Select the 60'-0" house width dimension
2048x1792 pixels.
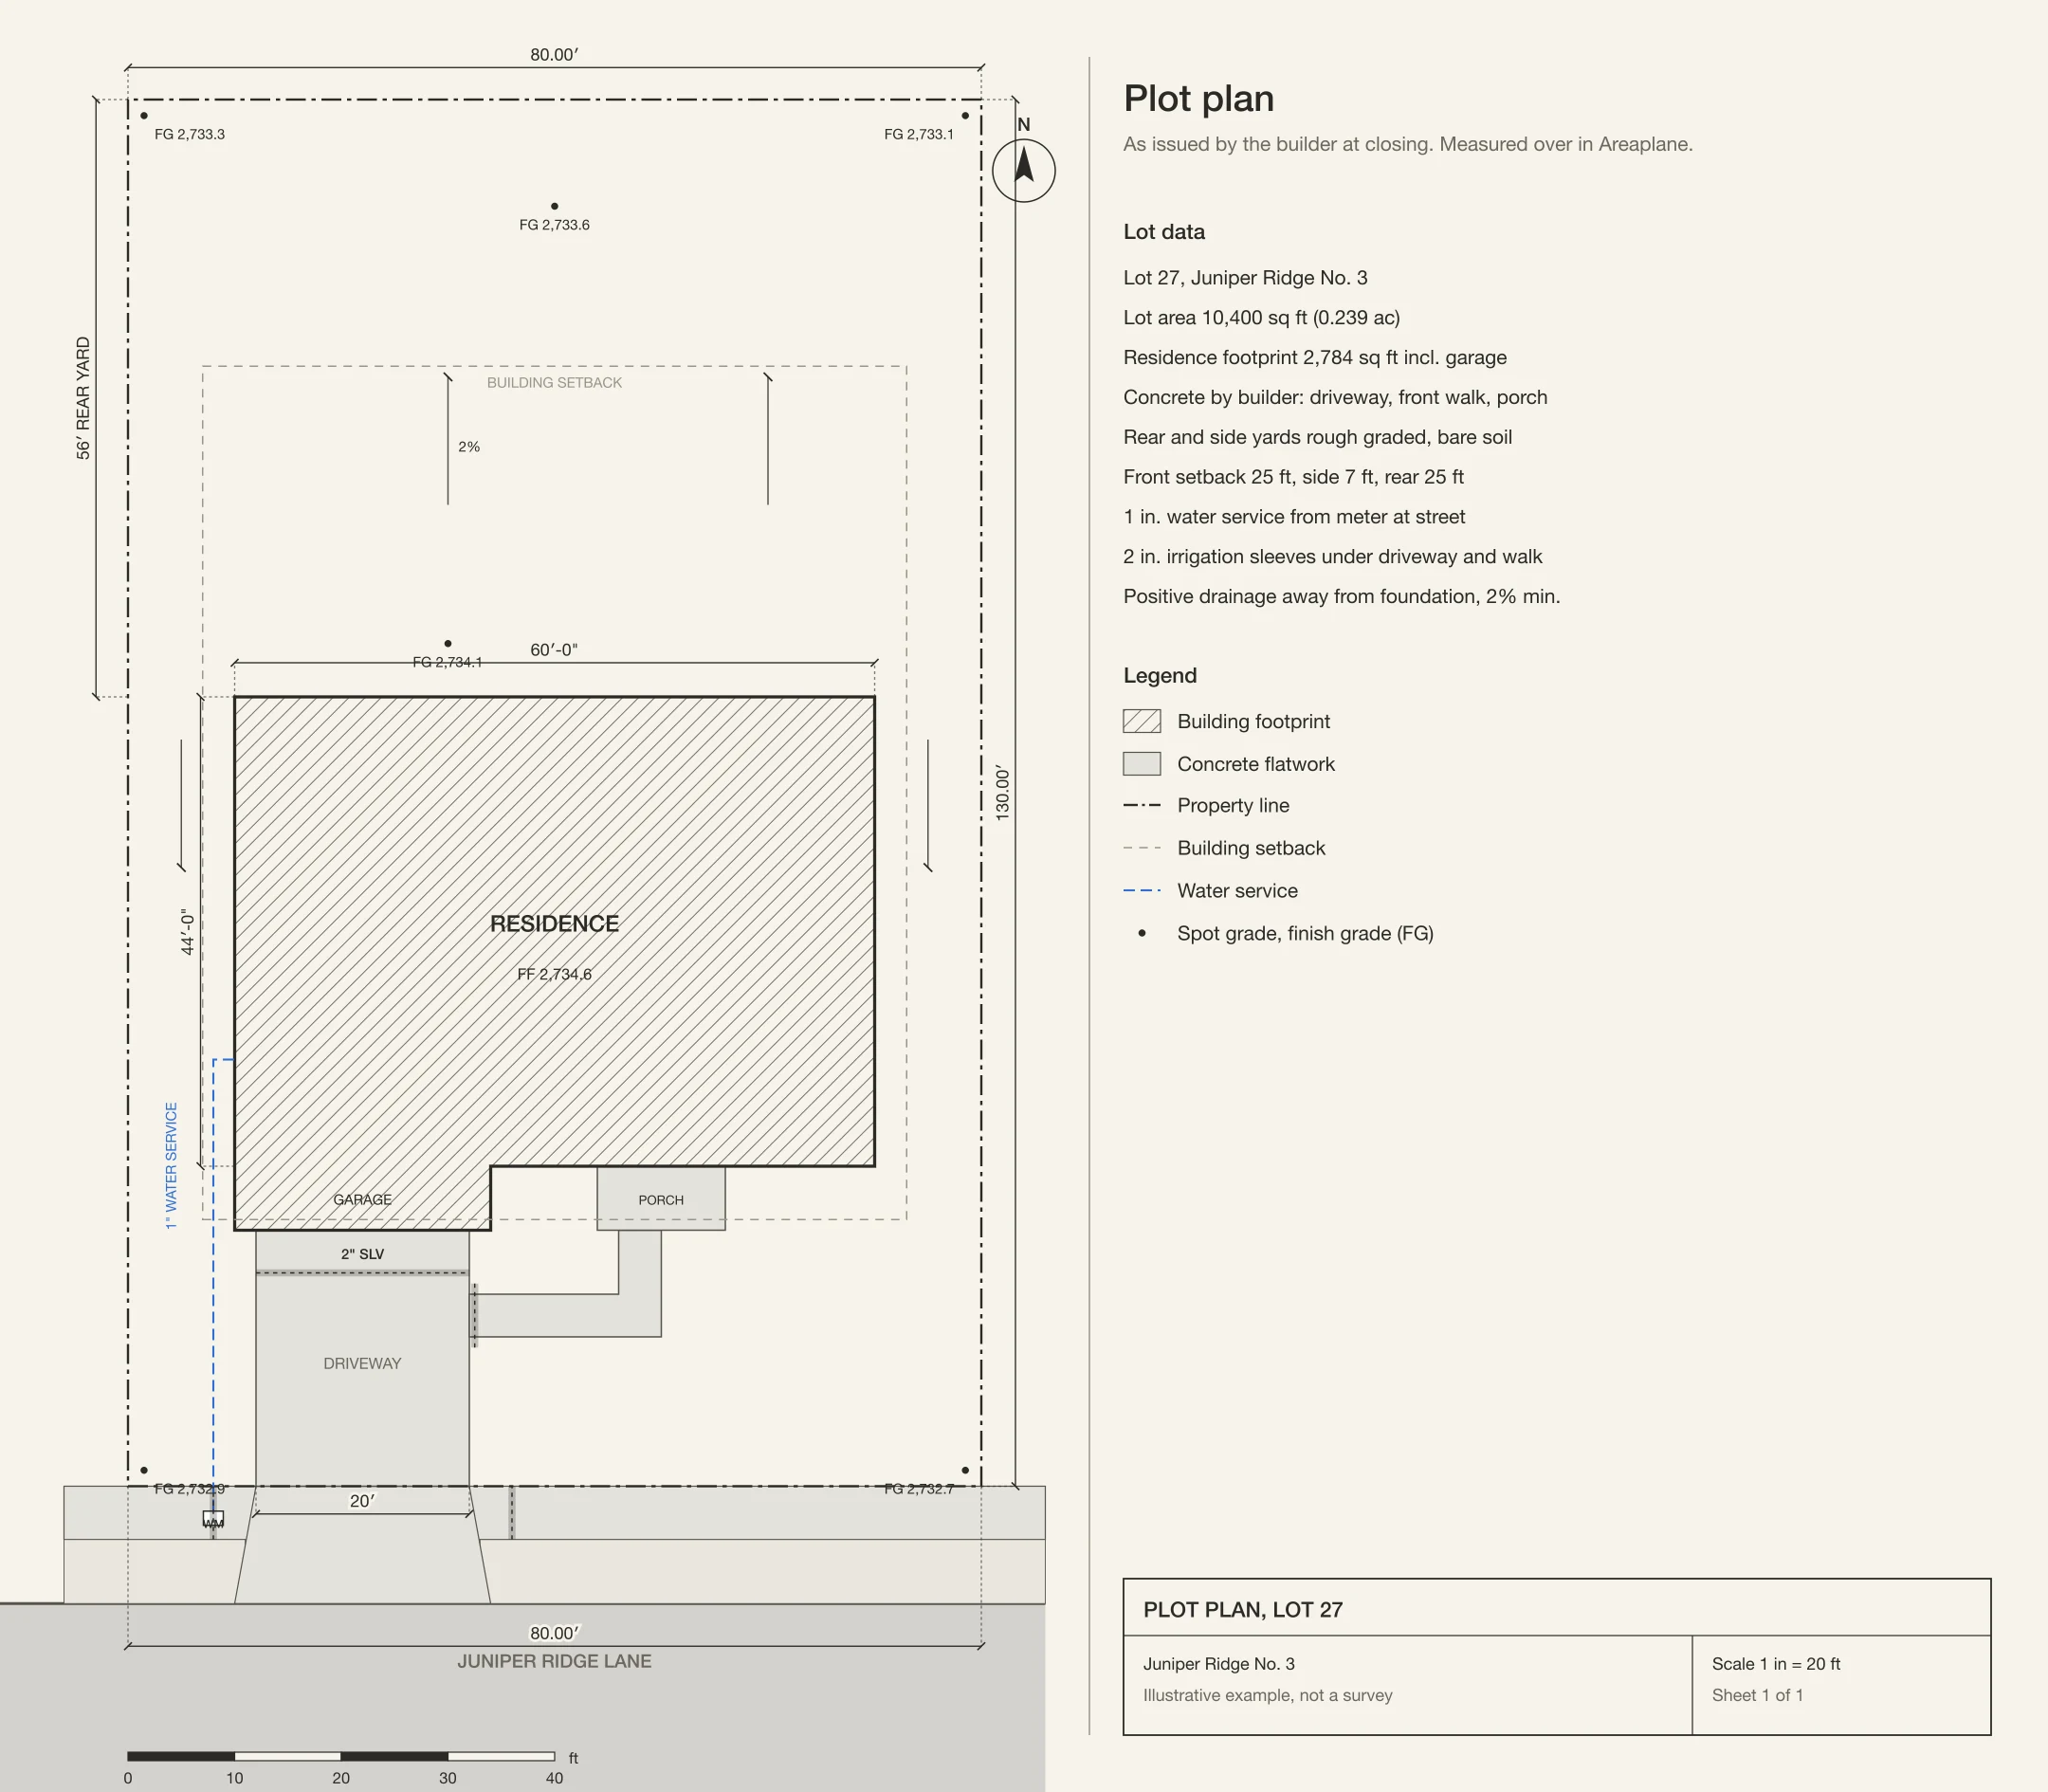coord(554,650)
